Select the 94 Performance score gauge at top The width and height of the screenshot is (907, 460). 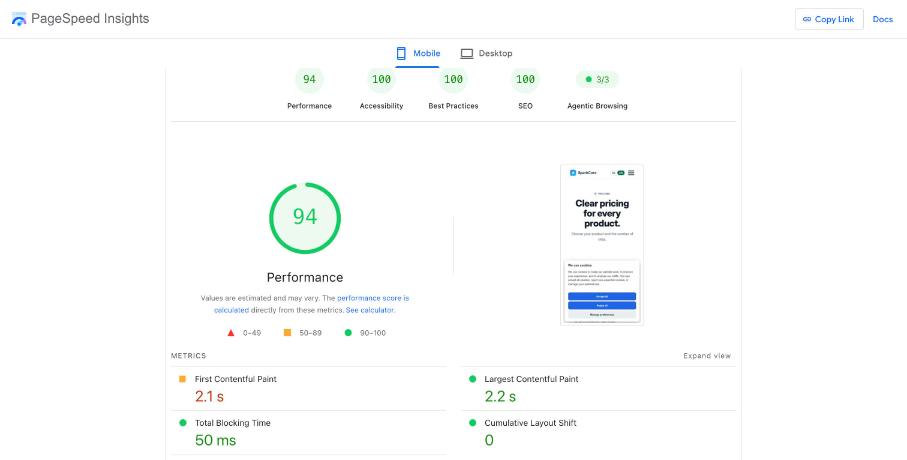(309, 79)
